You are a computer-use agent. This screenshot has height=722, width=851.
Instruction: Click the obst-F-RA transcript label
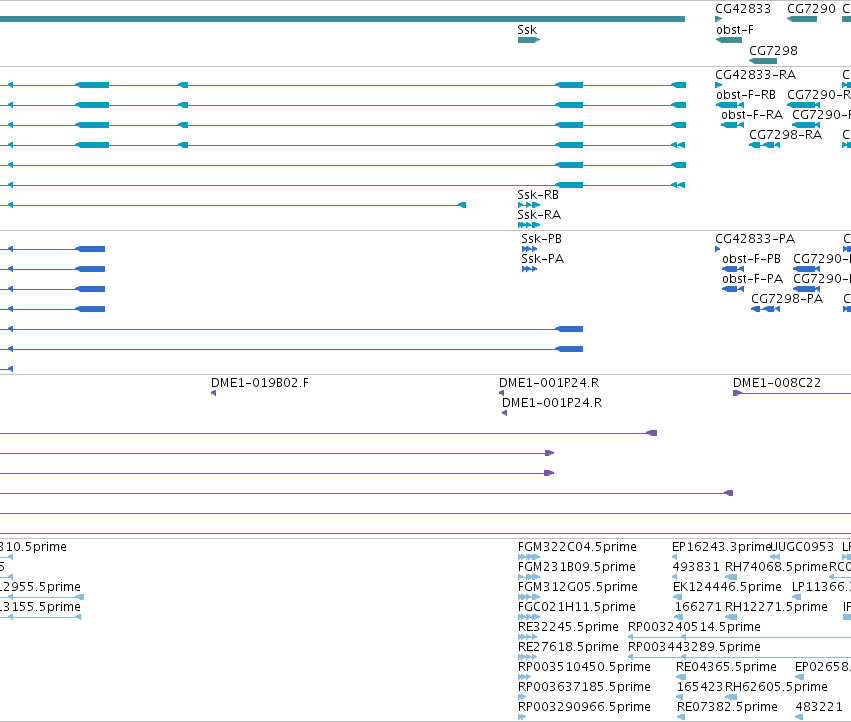(x=752, y=115)
